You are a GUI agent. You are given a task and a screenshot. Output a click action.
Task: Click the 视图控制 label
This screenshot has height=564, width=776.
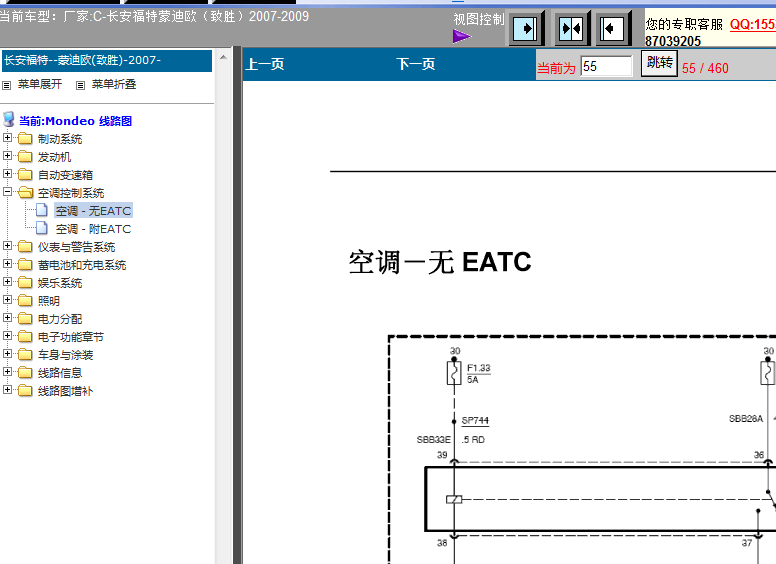479,19
